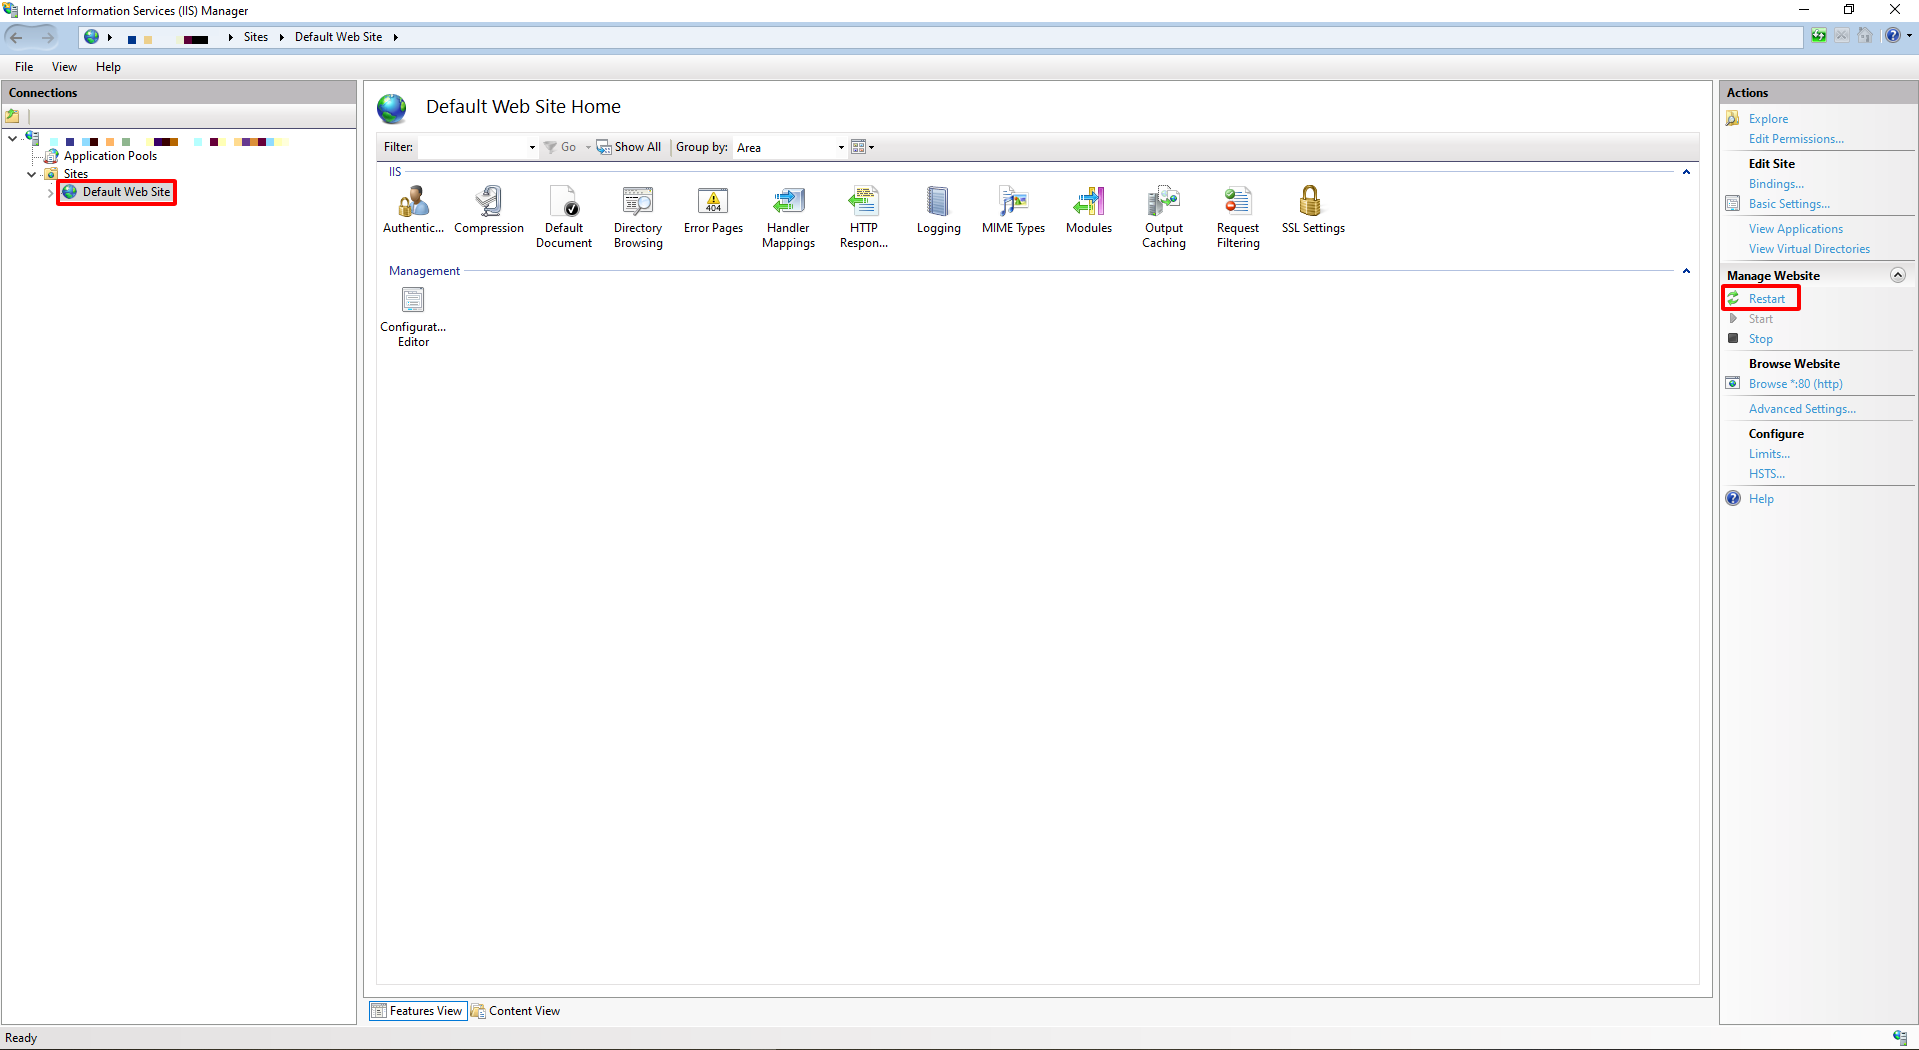
Task: Open the Error Pages feature
Action: [x=713, y=210]
